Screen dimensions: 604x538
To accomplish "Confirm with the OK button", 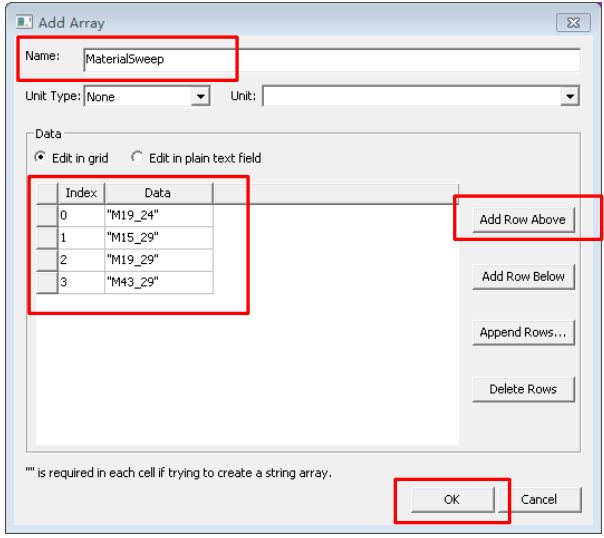I will point(452,500).
